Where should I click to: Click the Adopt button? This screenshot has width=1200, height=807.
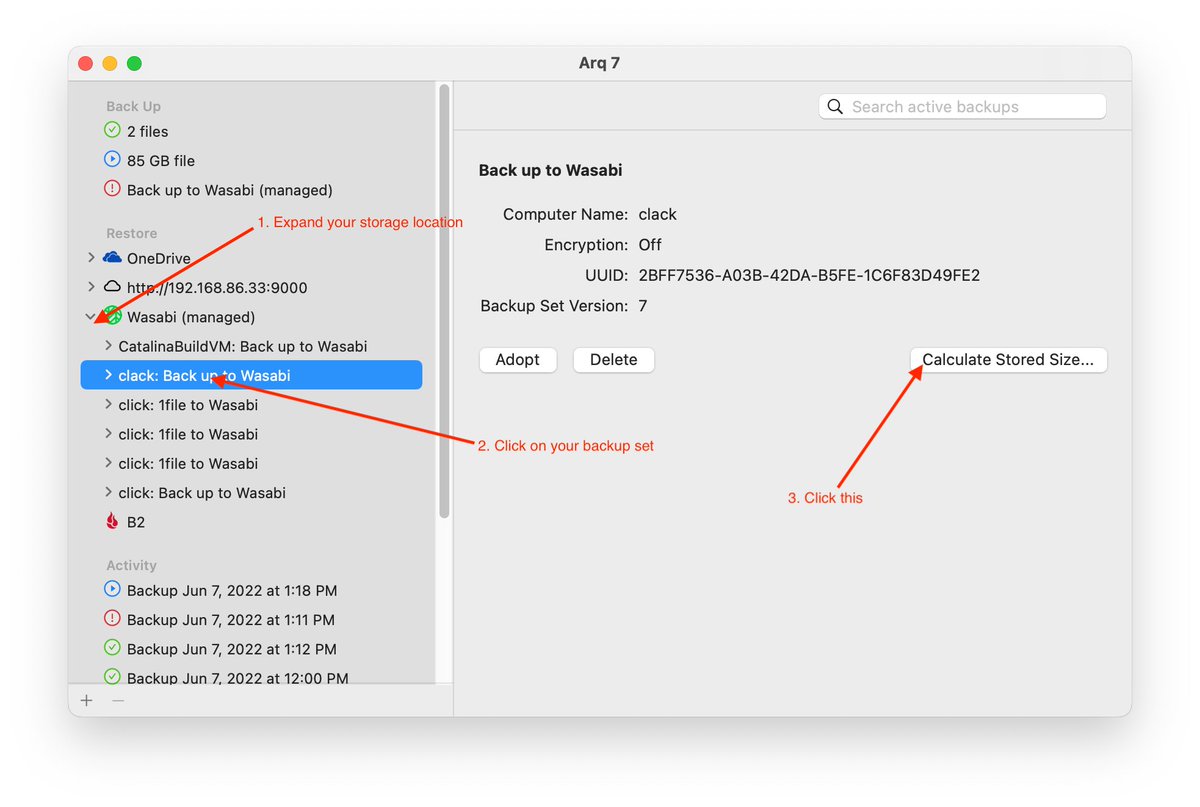[x=518, y=360]
